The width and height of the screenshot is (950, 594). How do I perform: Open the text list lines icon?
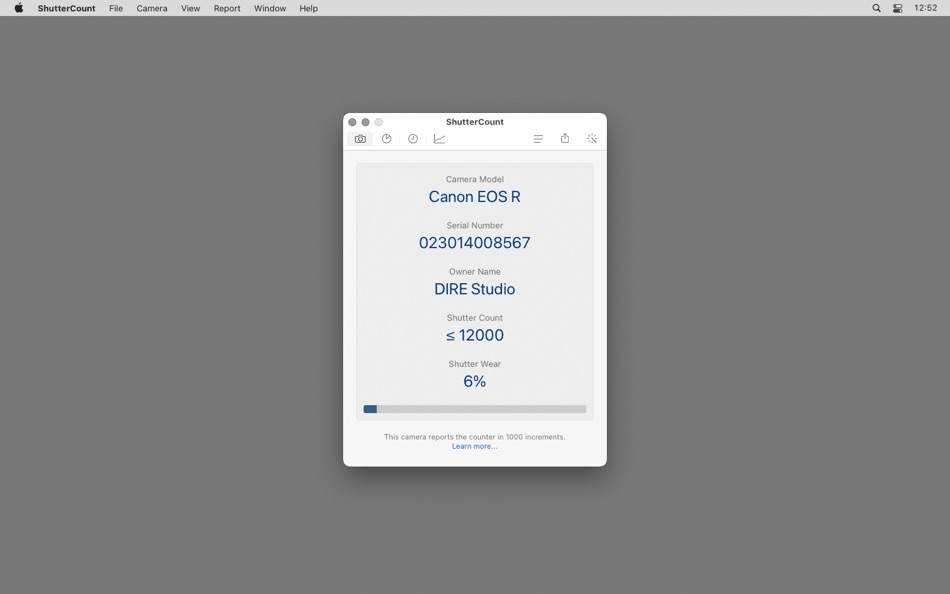[x=538, y=139]
